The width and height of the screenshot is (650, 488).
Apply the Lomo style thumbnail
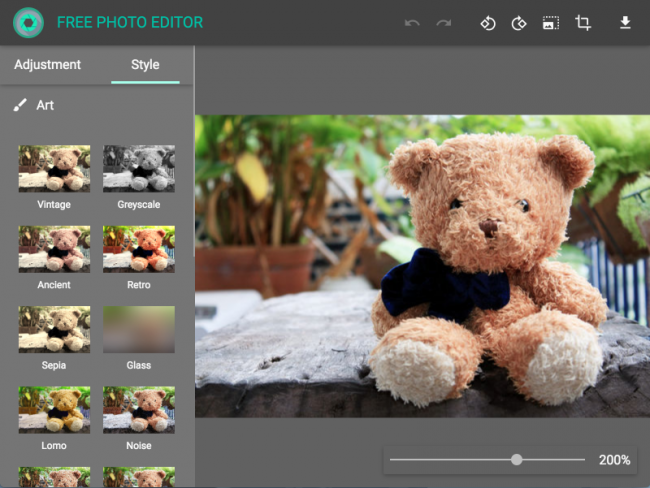54,410
